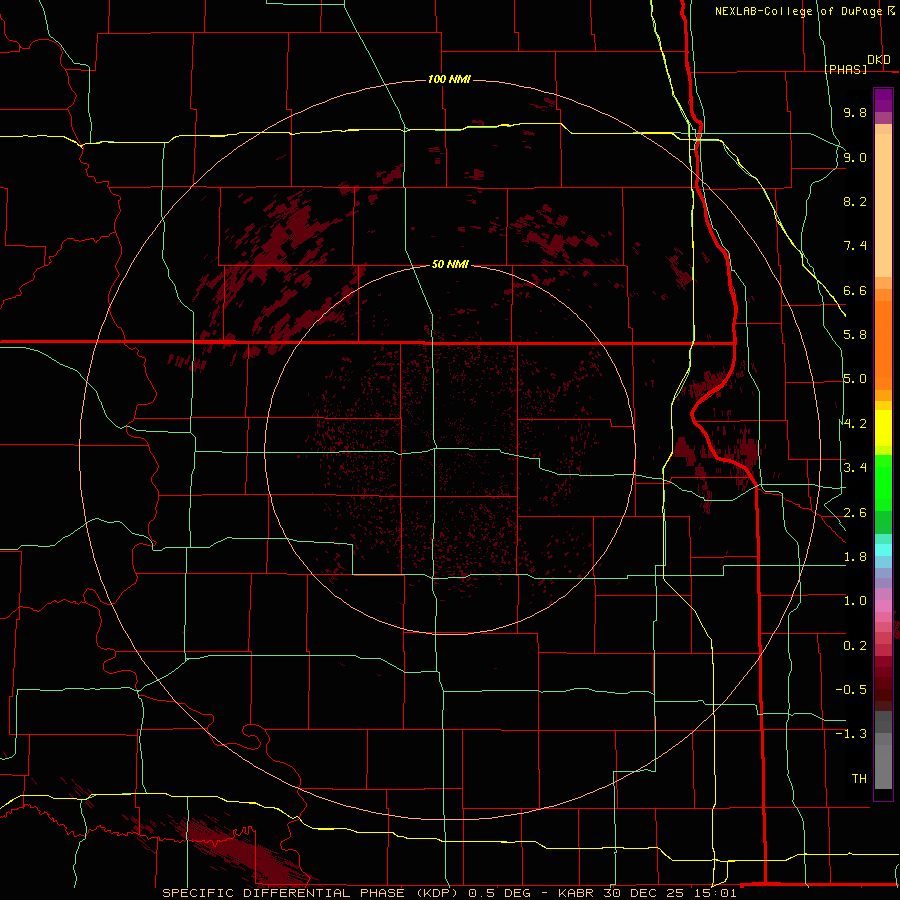Click the 6.6 value on the color scale

tap(855, 290)
